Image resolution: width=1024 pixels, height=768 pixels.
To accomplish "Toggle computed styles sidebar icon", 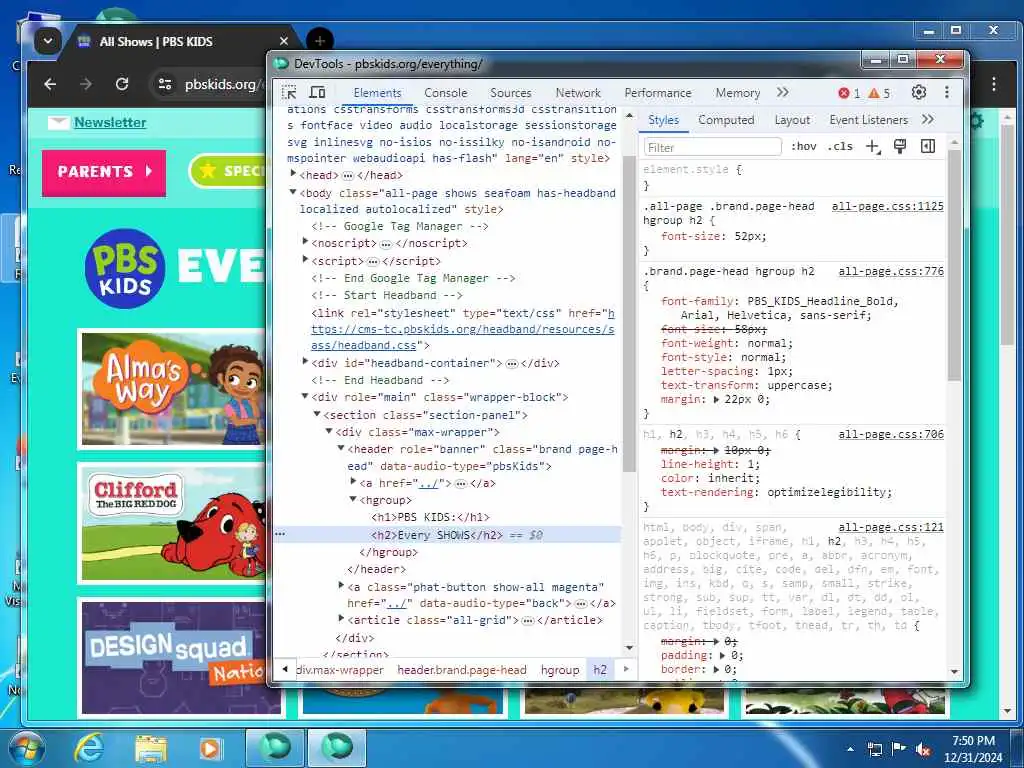I will coord(928,146).
